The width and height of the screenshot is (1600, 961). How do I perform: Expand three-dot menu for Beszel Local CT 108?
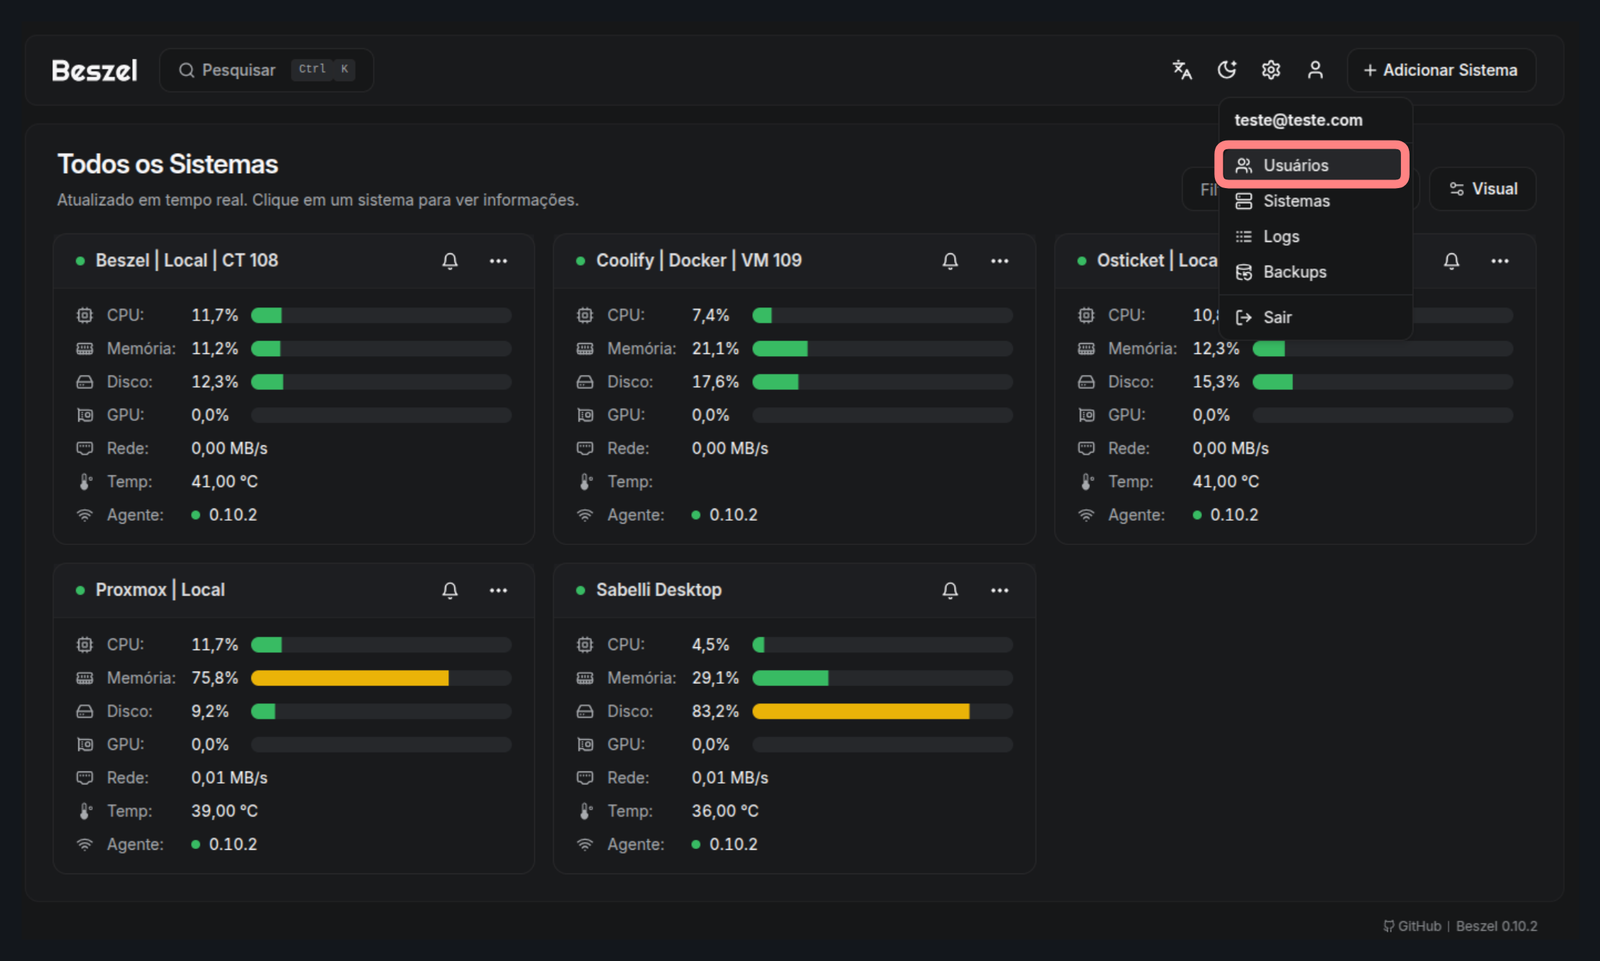(498, 261)
